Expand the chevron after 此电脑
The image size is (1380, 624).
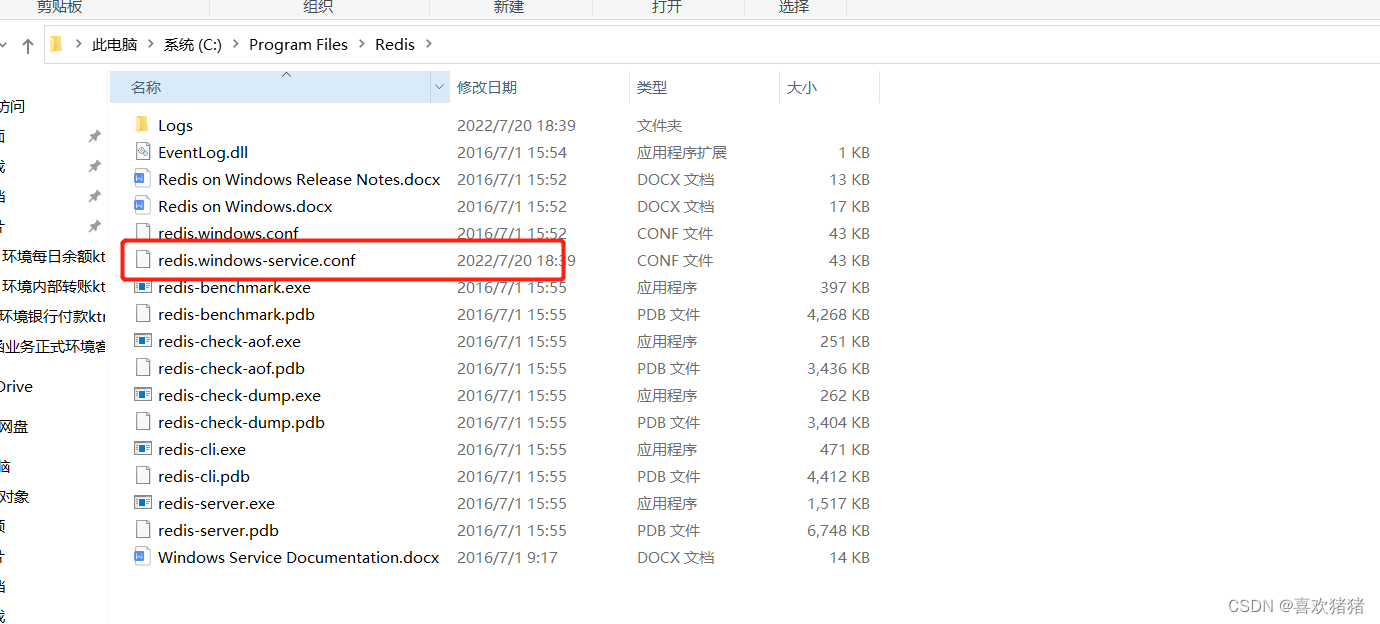pos(151,45)
